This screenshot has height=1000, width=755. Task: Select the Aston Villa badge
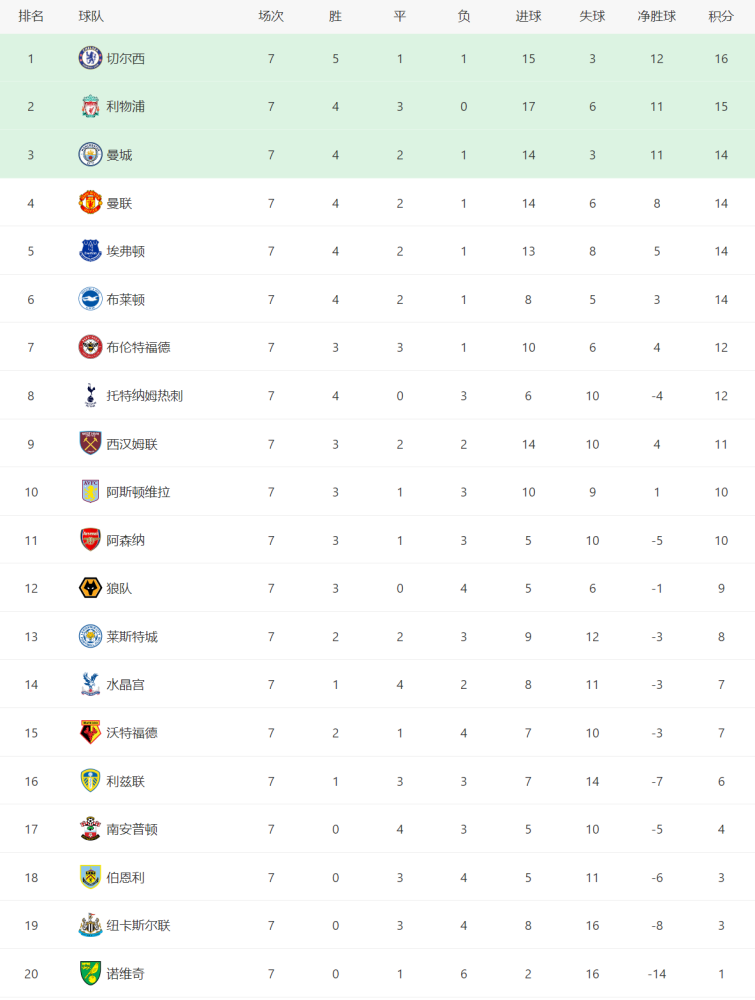90,492
